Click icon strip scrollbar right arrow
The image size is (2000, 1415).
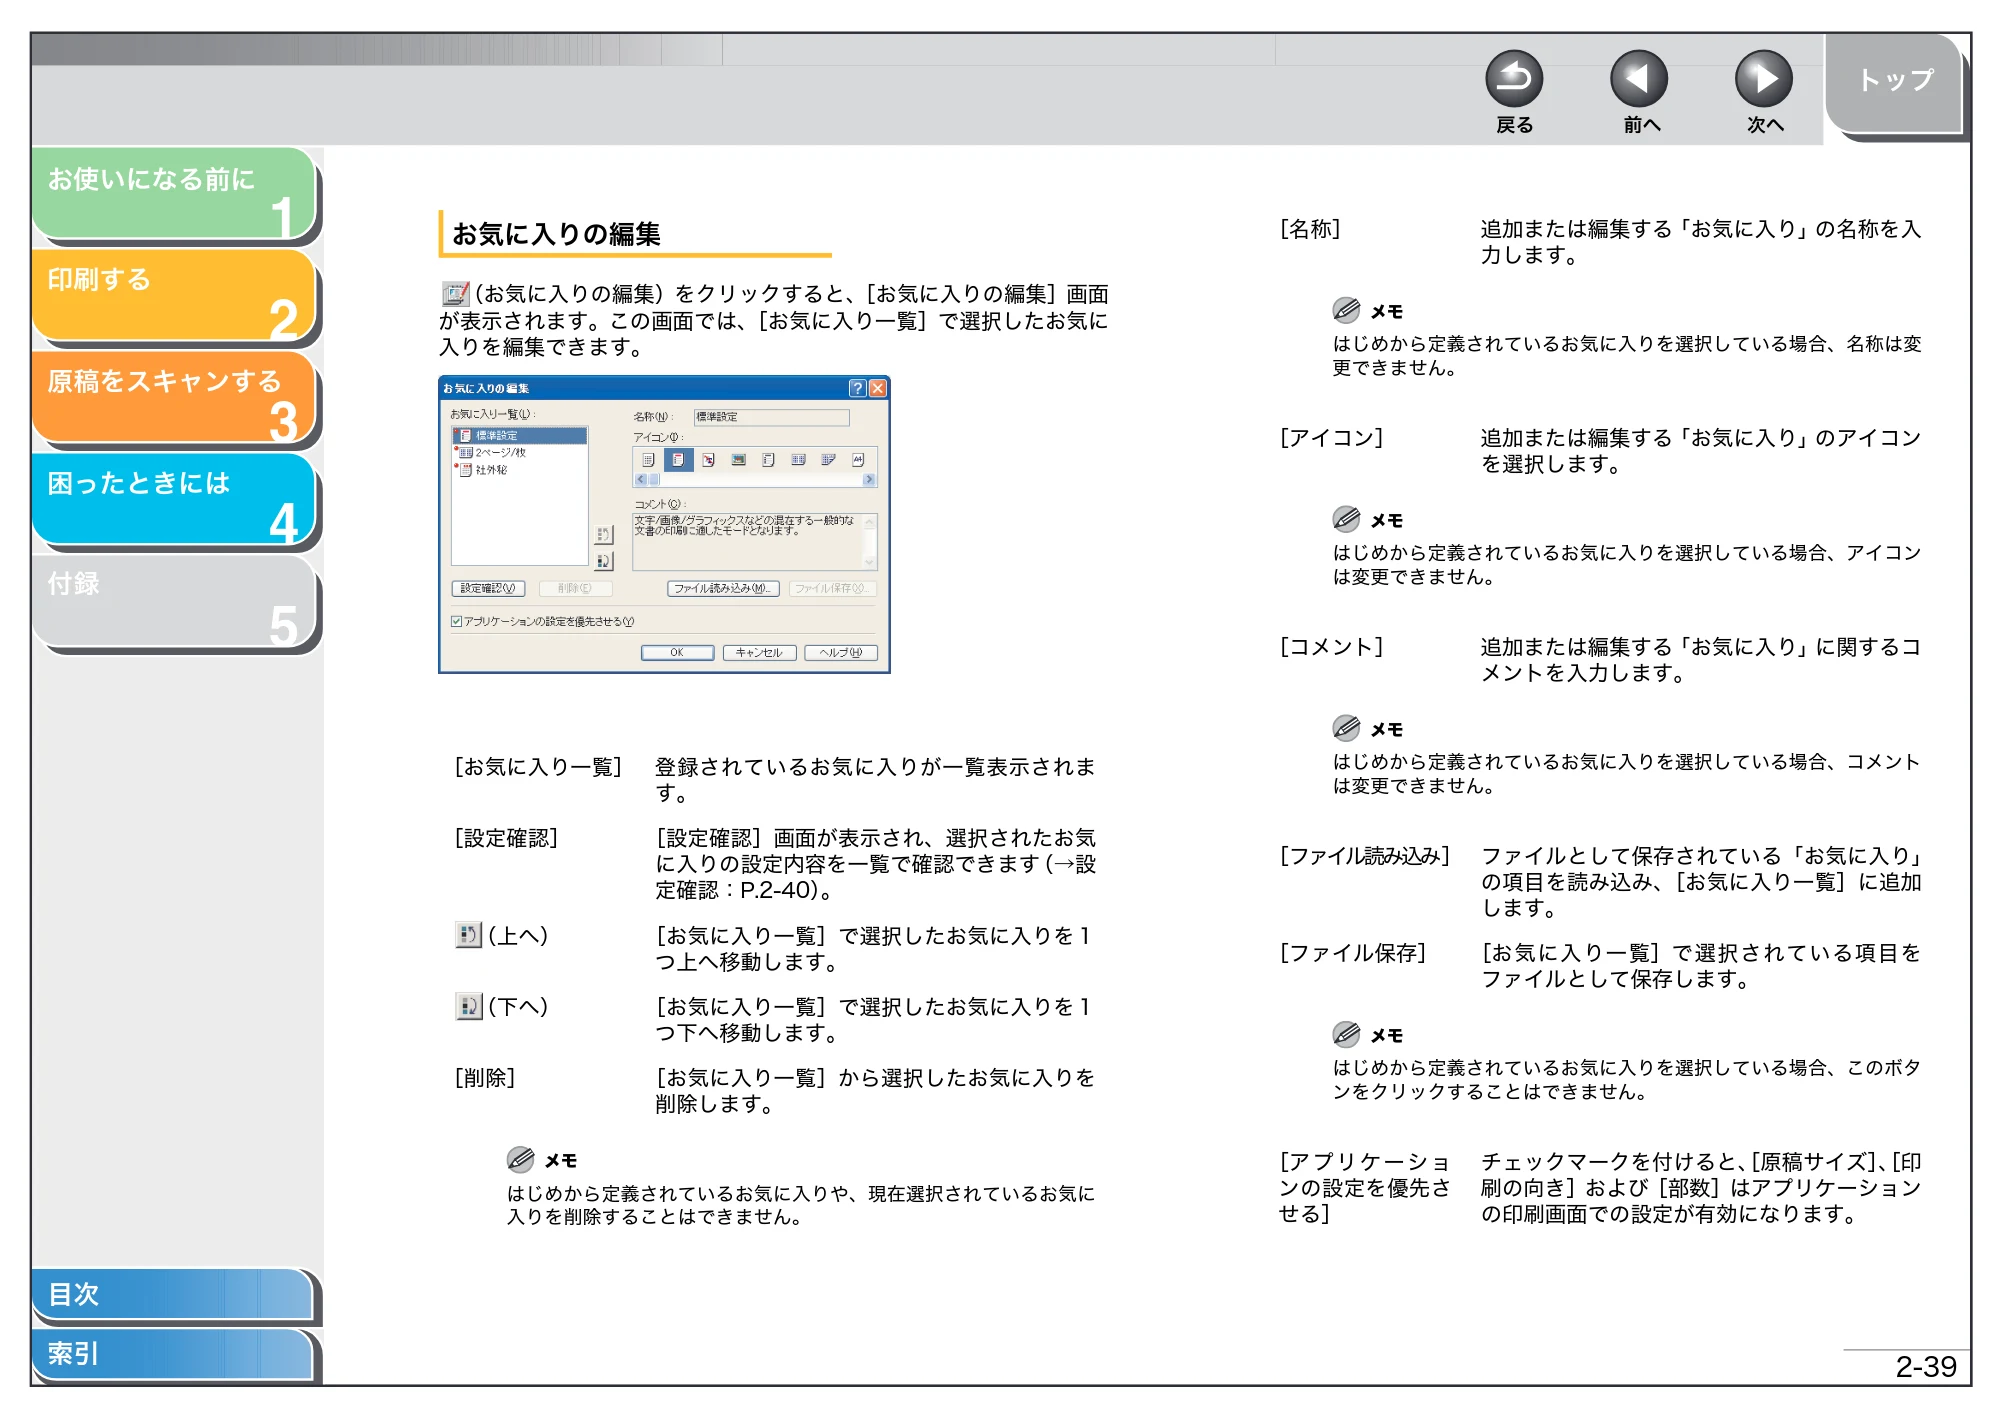(x=869, y=480)
